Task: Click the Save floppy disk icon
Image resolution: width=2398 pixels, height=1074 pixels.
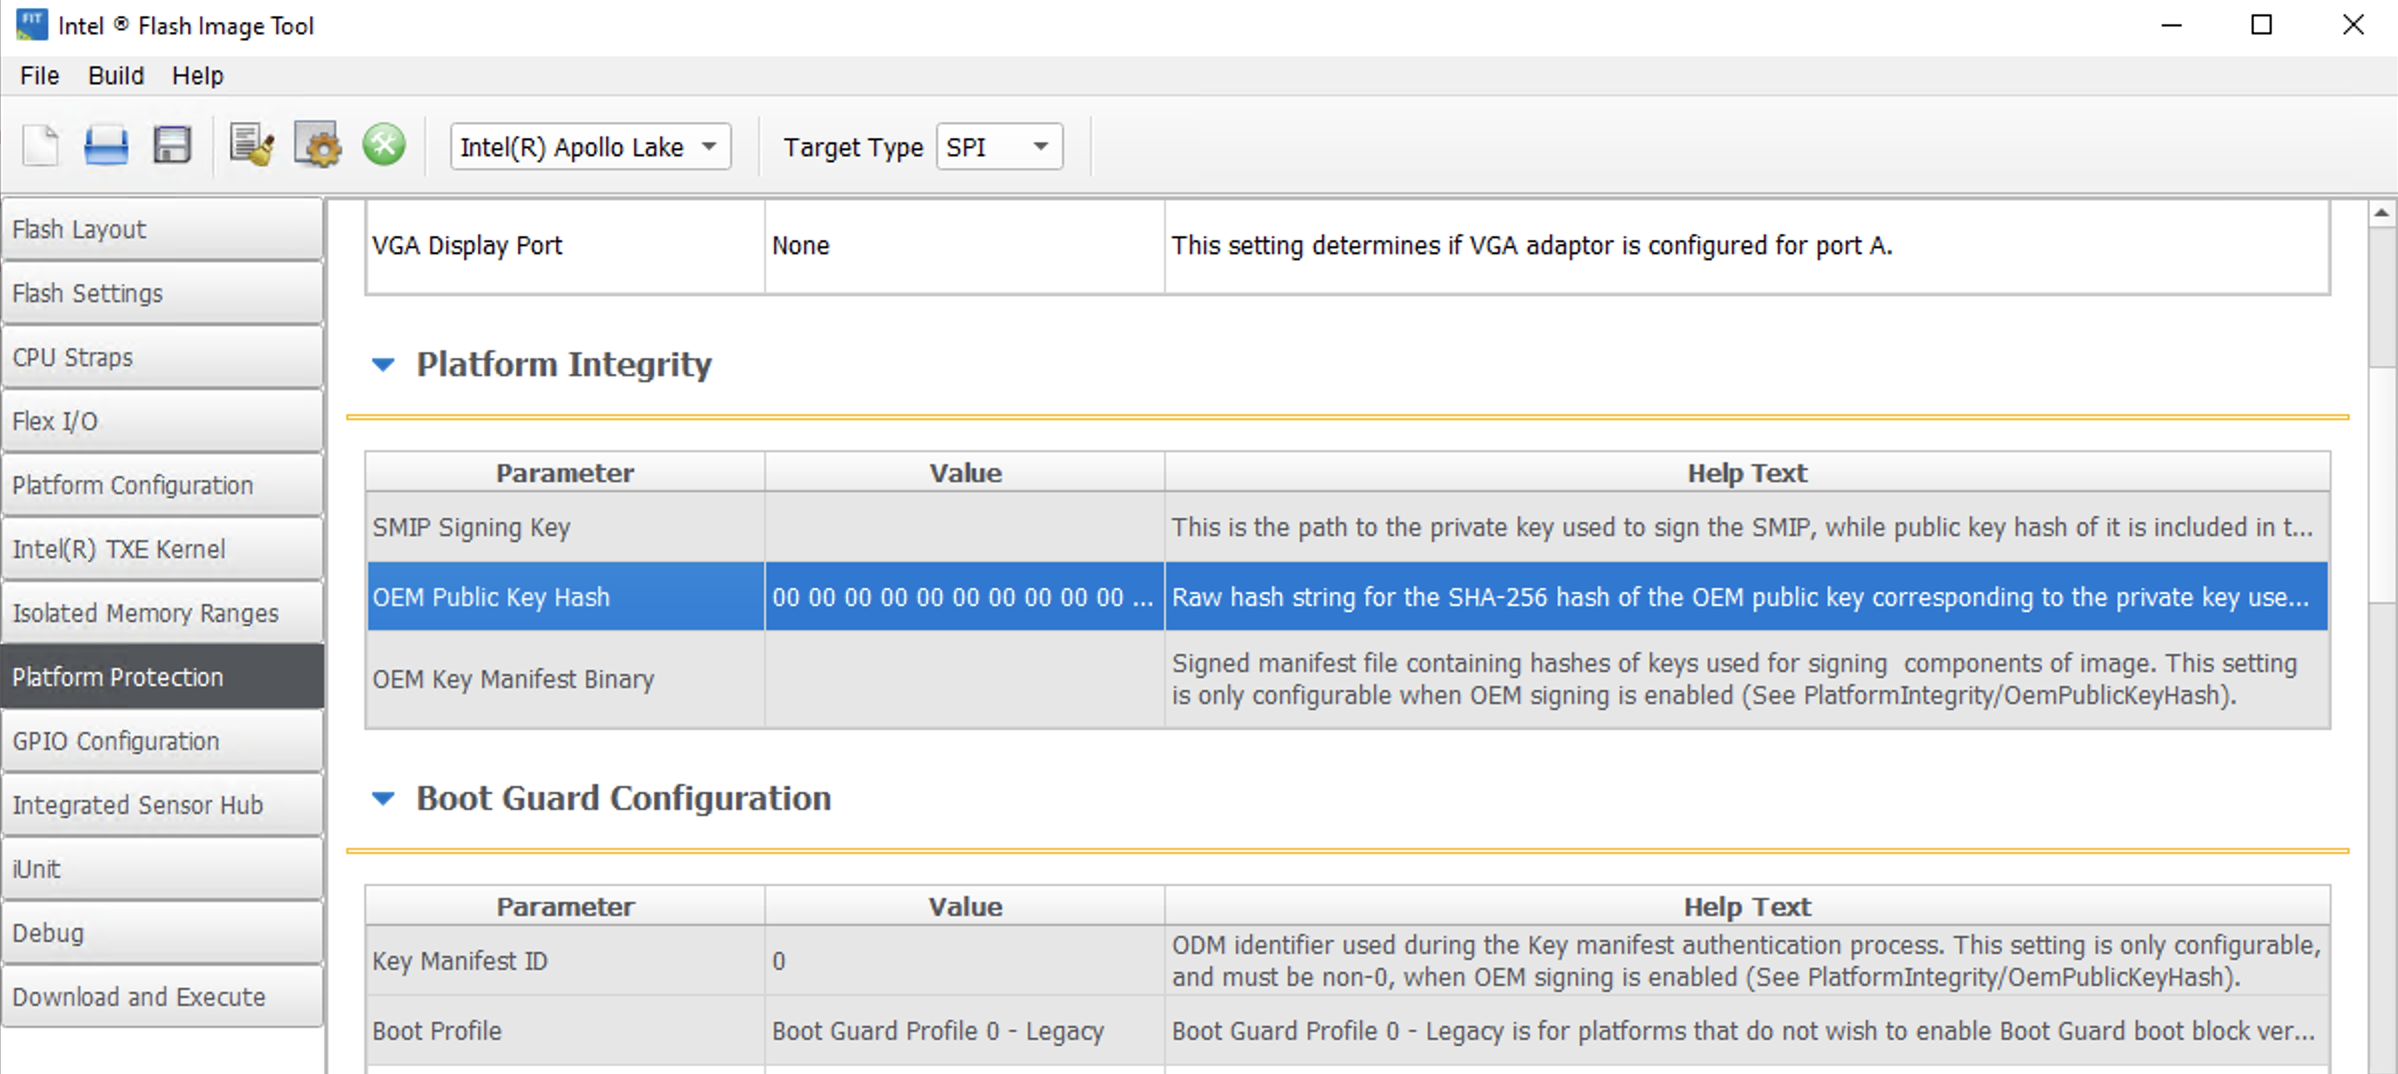Action: click(x=172, y=146)
